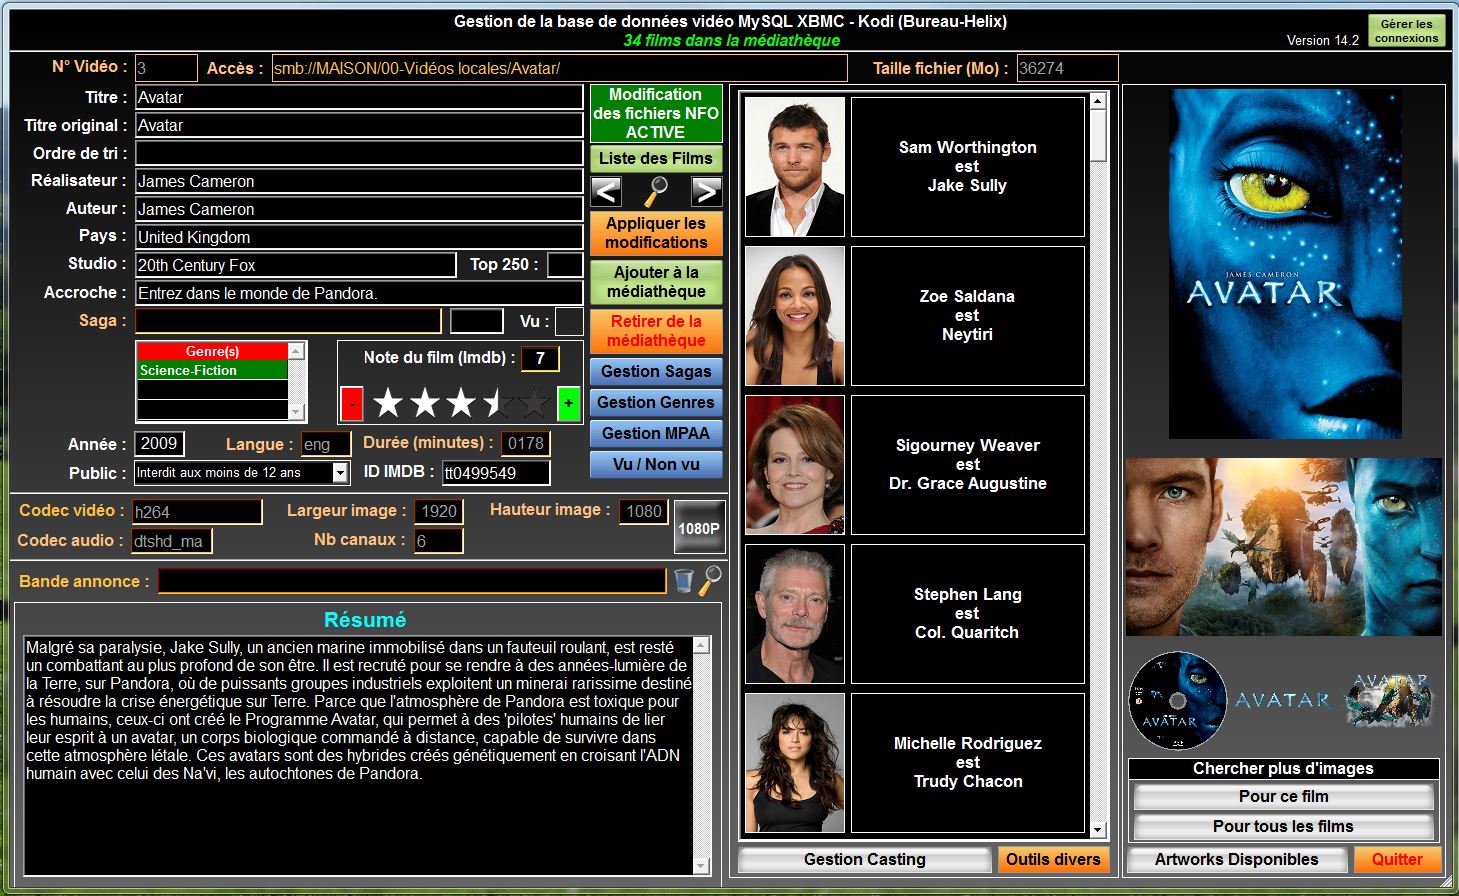The image size is (1459, 896).
Task: Select Sigourney Weaver actor photo
Action: pos(795,465)
